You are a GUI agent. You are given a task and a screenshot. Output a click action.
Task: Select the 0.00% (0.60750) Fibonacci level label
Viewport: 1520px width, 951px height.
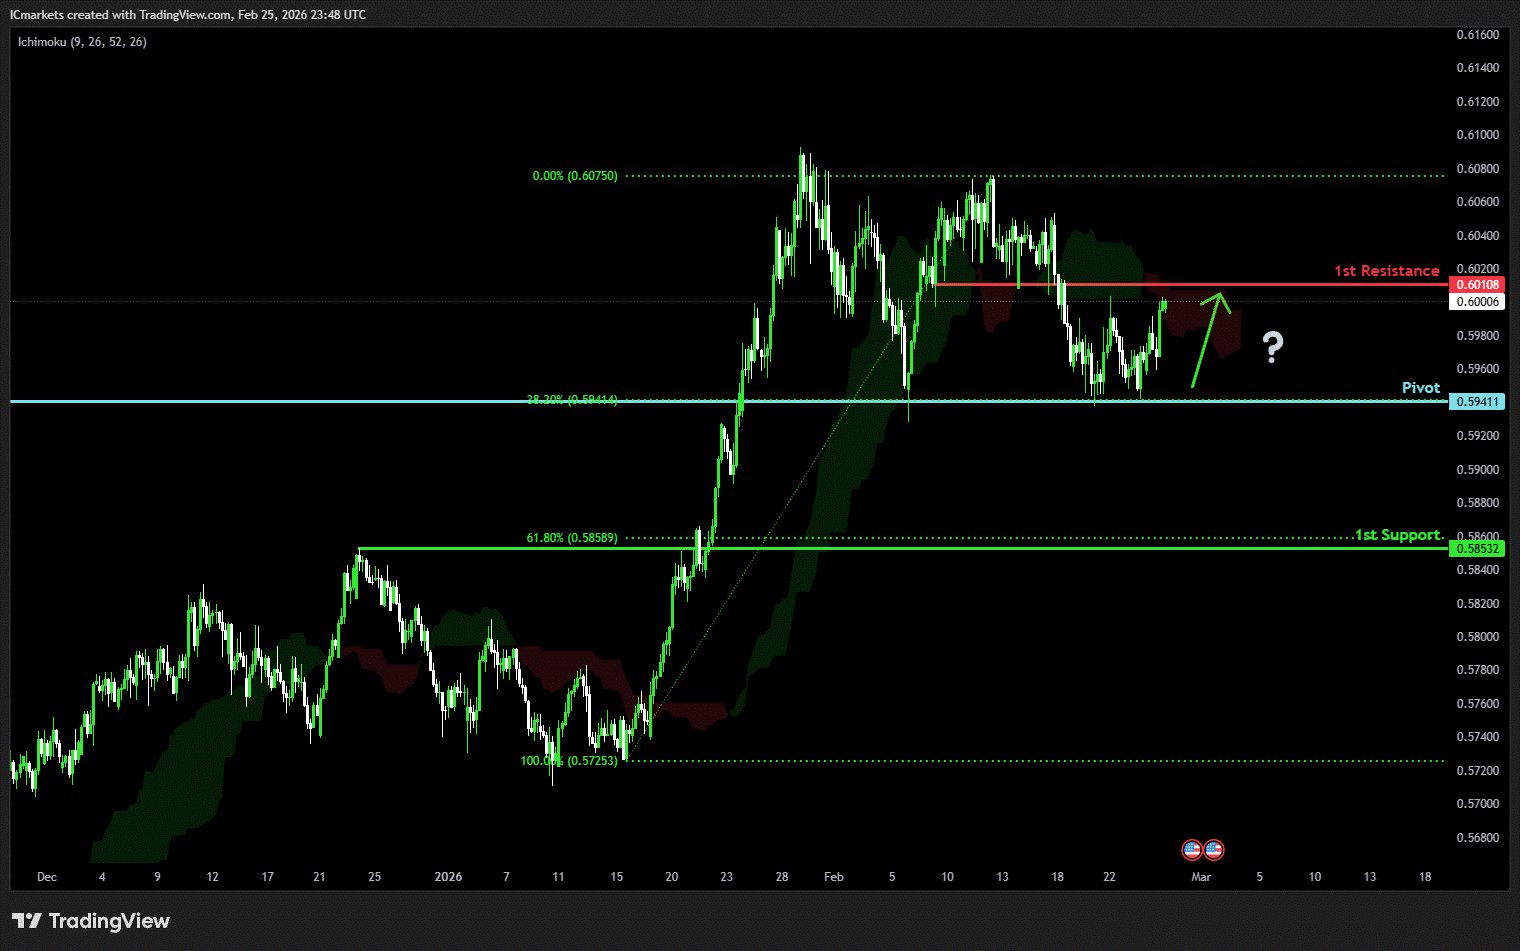(575, 176)
